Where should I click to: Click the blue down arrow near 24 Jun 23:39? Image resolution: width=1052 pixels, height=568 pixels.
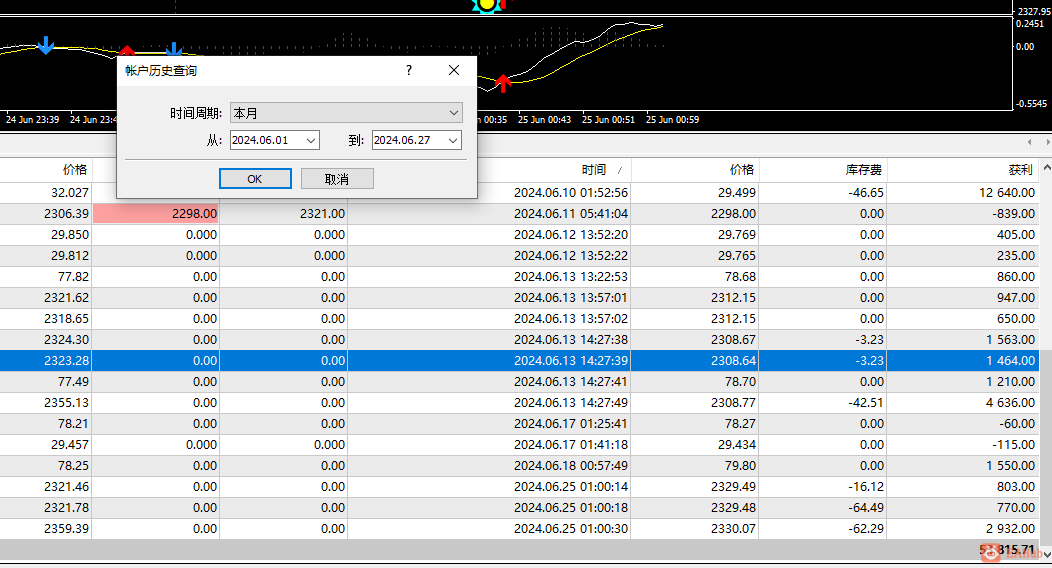46,46
